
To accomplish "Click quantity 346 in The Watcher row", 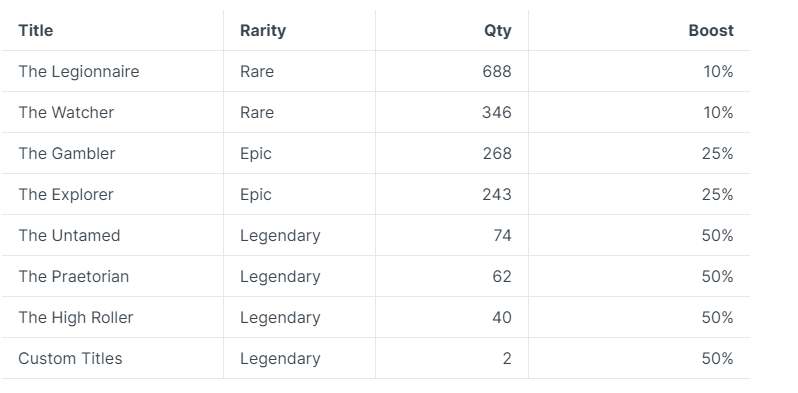I will point(497,113).
